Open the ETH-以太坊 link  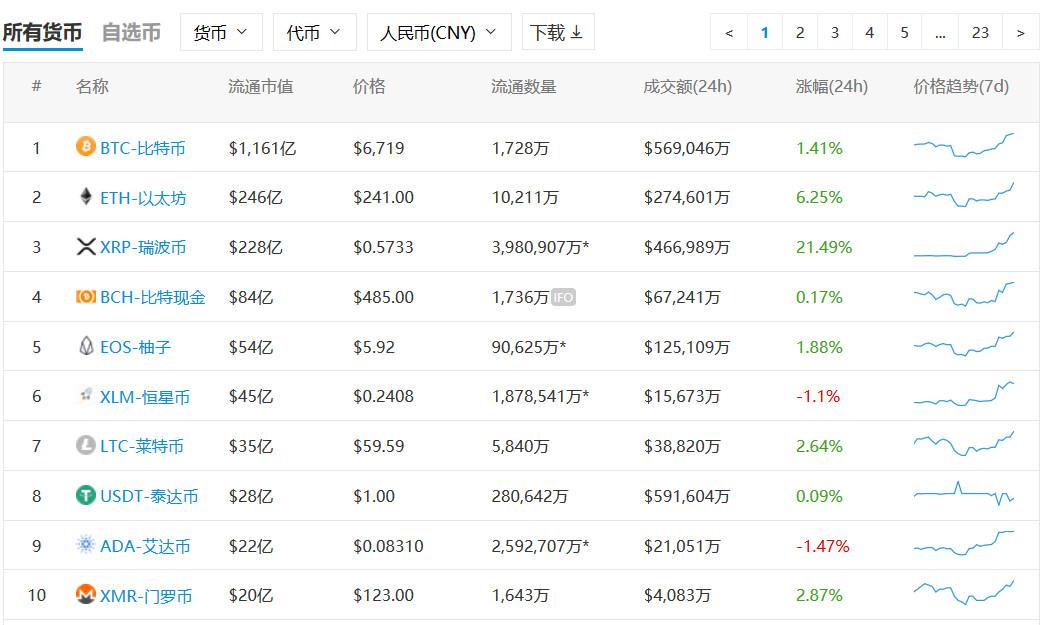(x=143, y=197)
